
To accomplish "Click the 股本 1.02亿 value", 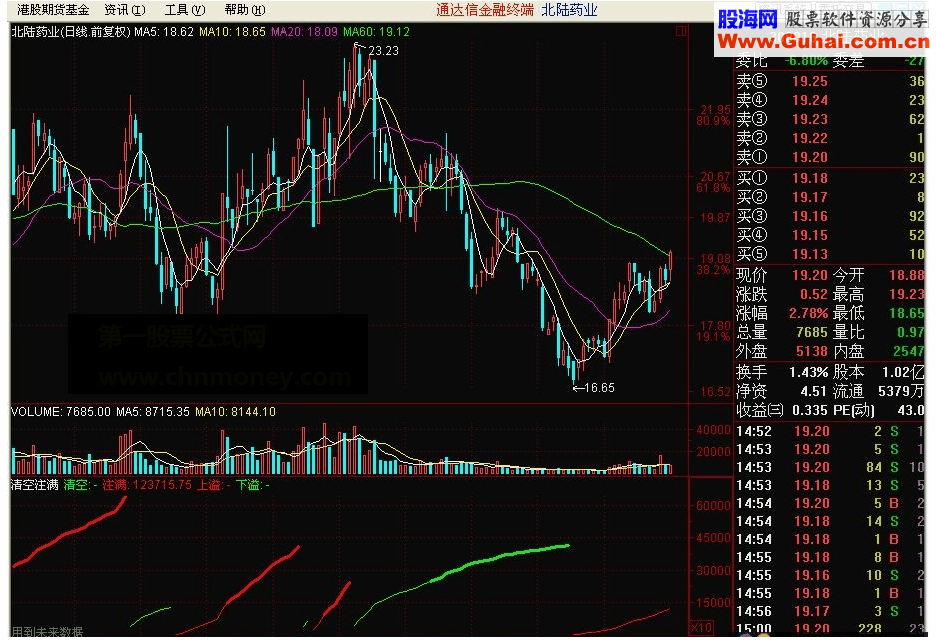I will (903, 373).
